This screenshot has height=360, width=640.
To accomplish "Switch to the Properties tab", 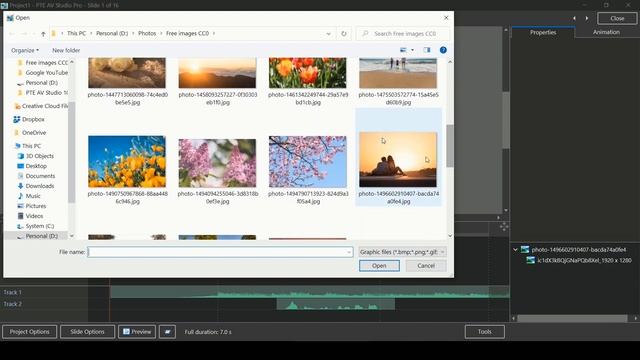I will click(543, 32).
